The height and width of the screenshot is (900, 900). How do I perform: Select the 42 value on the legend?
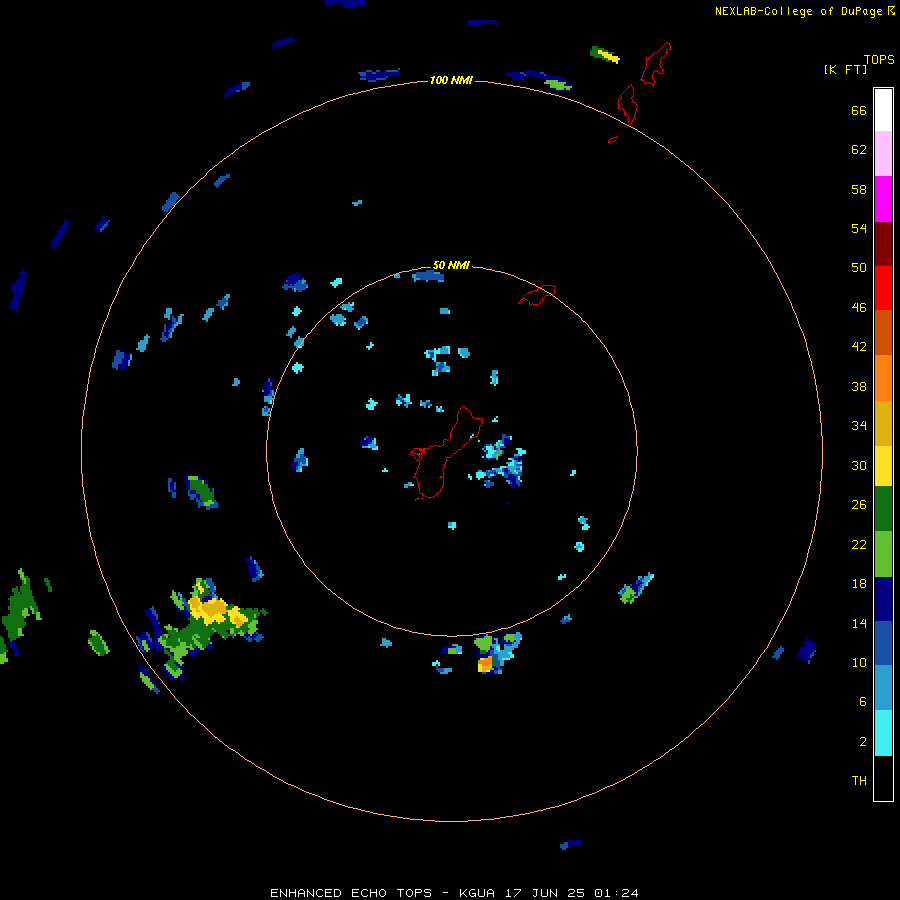click(x=859, y=347)
